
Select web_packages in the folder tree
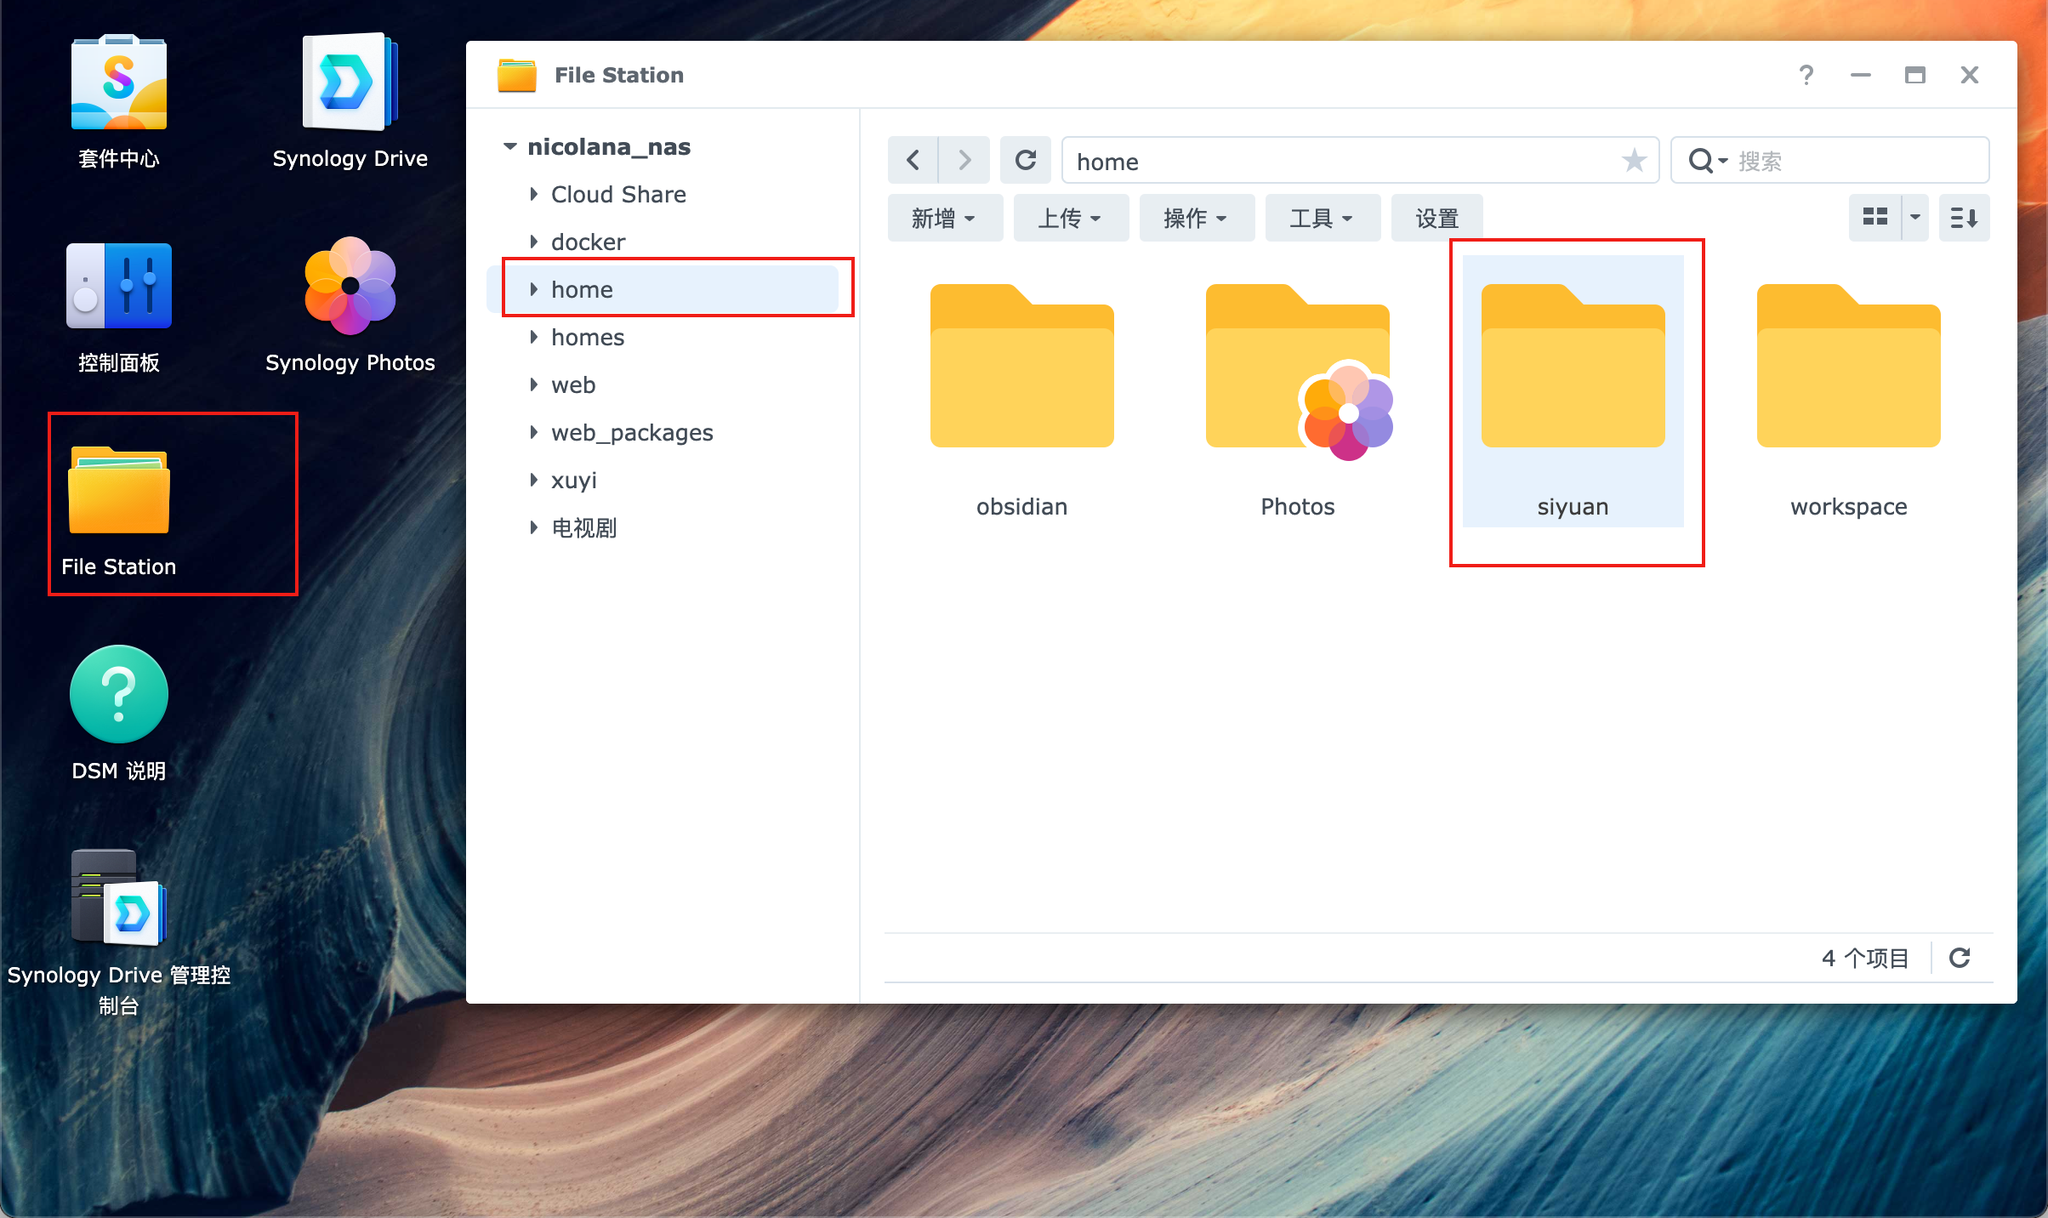pyautogui.click(x=632, y=432)
